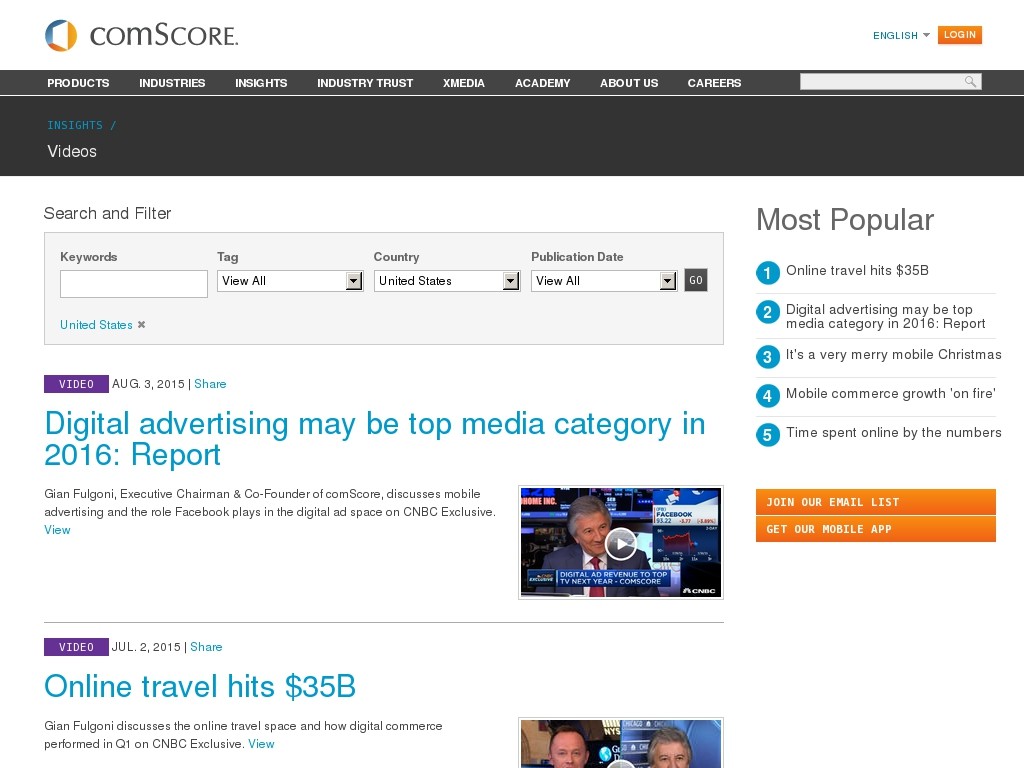Open the Industry Trust menu
Viewport: 1024px width, 768px height.
pyautogui.click(x=365, y=83)
